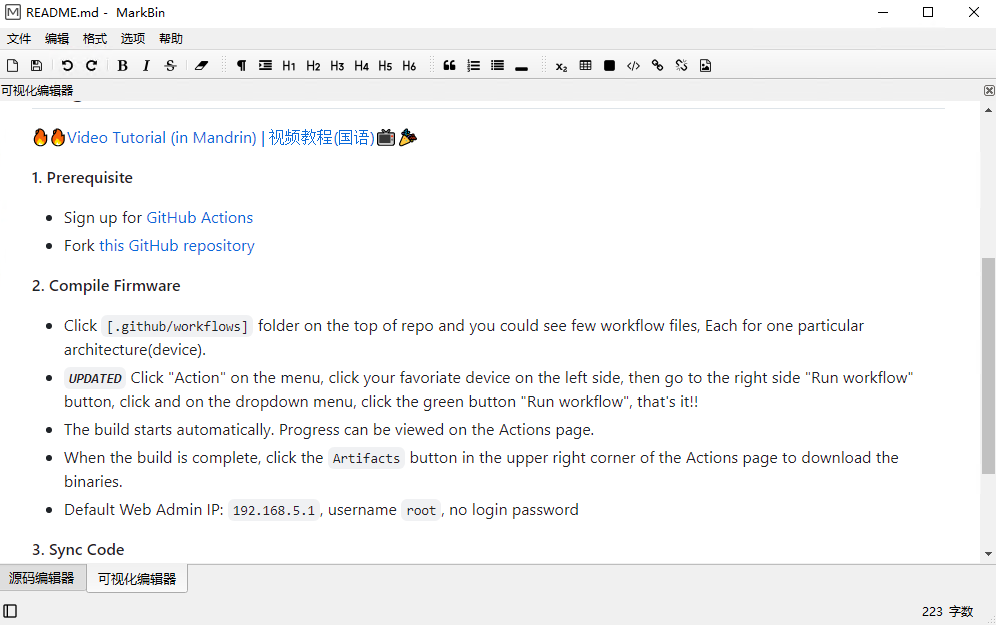Apply subscript formatting
Image resolution: width=996 pixels, height=625 pixels.
[x=562, y=65]
